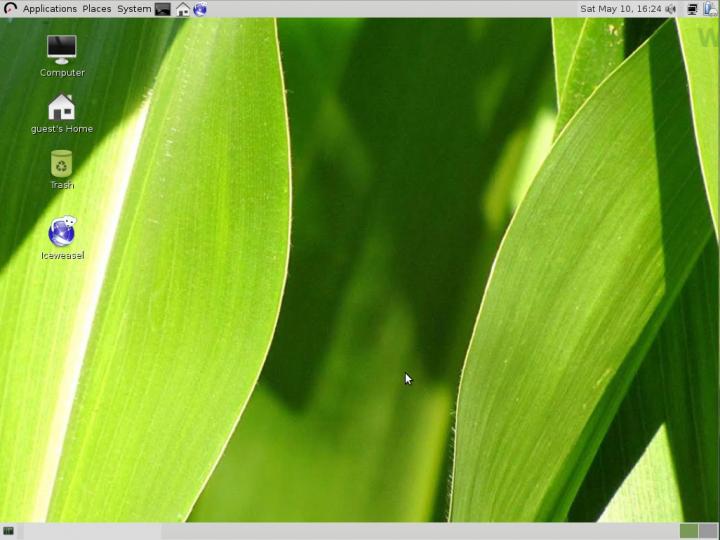Screen dimensions: 720x540
Task: Launch terminal from top panel icon
Action: click(x=163, y=9)
